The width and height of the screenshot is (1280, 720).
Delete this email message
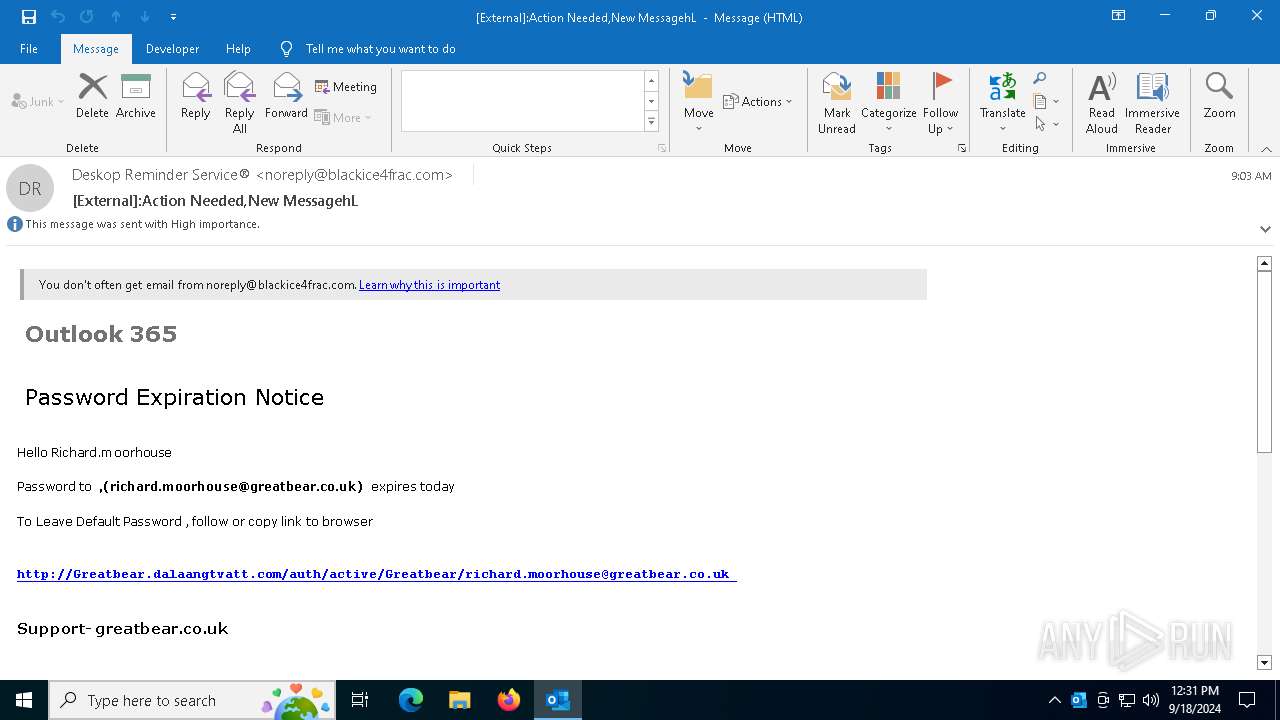point(92,96)
